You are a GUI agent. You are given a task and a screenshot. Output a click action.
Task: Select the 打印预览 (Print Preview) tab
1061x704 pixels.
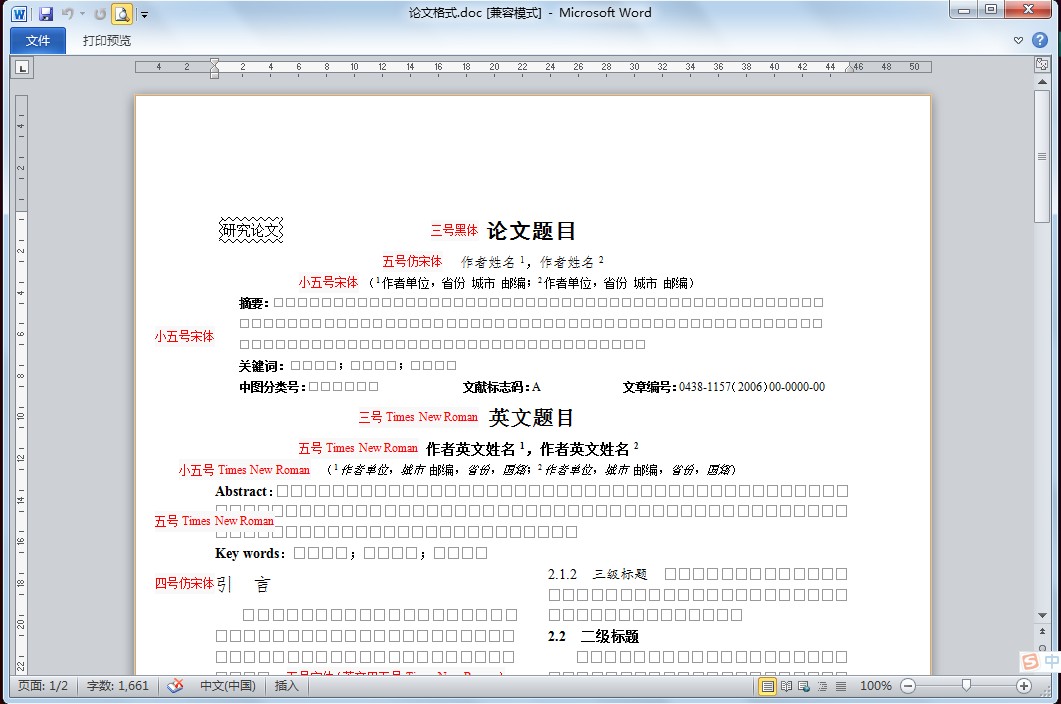click(x=107, y=41)
